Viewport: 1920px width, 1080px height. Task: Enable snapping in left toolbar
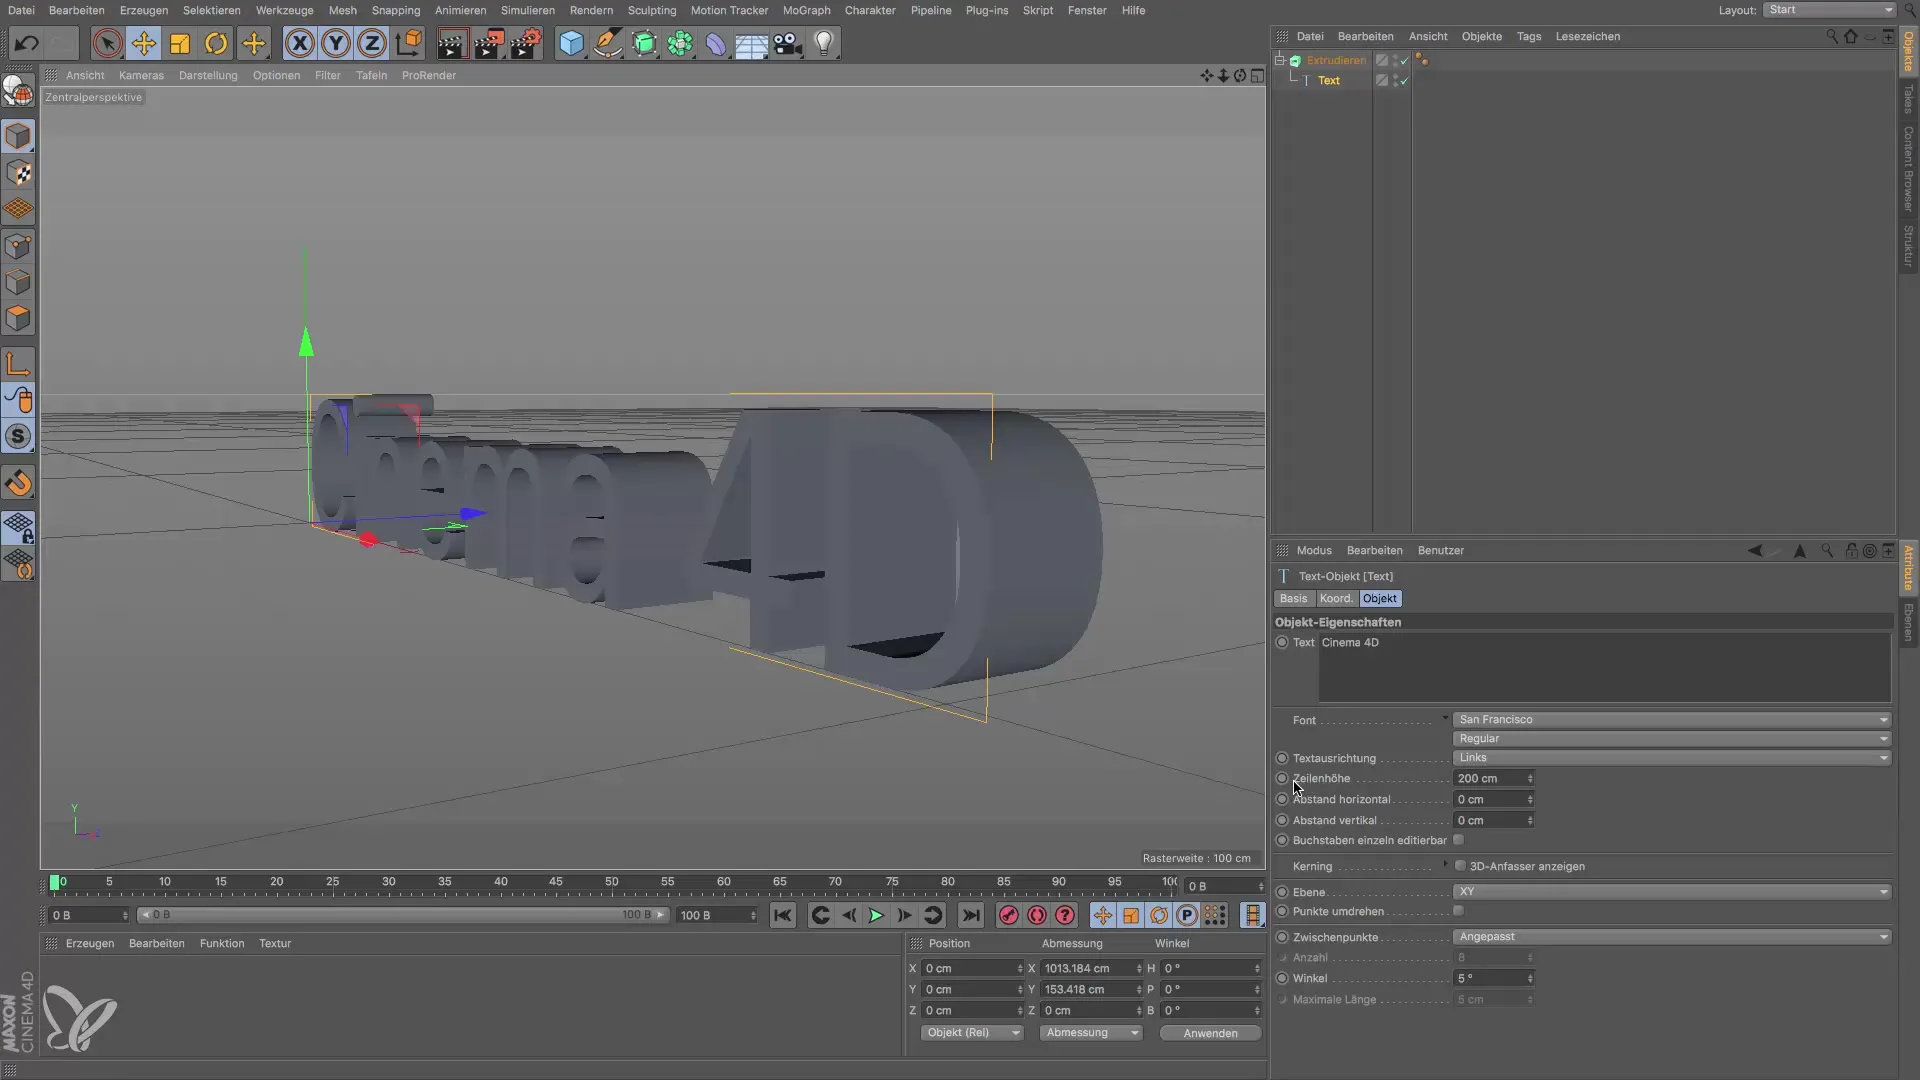[18, 483]
